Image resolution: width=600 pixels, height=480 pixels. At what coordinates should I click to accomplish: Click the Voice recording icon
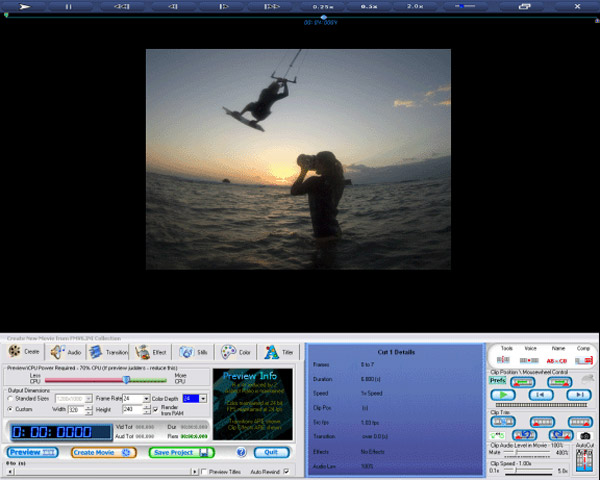[531, 361]
